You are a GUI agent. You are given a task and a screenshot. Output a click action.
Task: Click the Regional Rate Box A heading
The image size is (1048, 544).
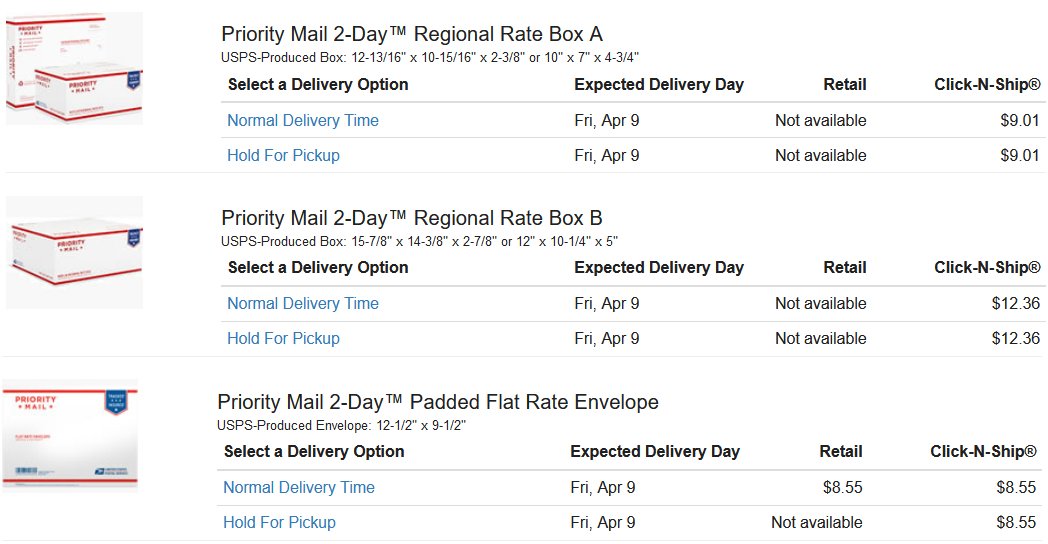412,35
